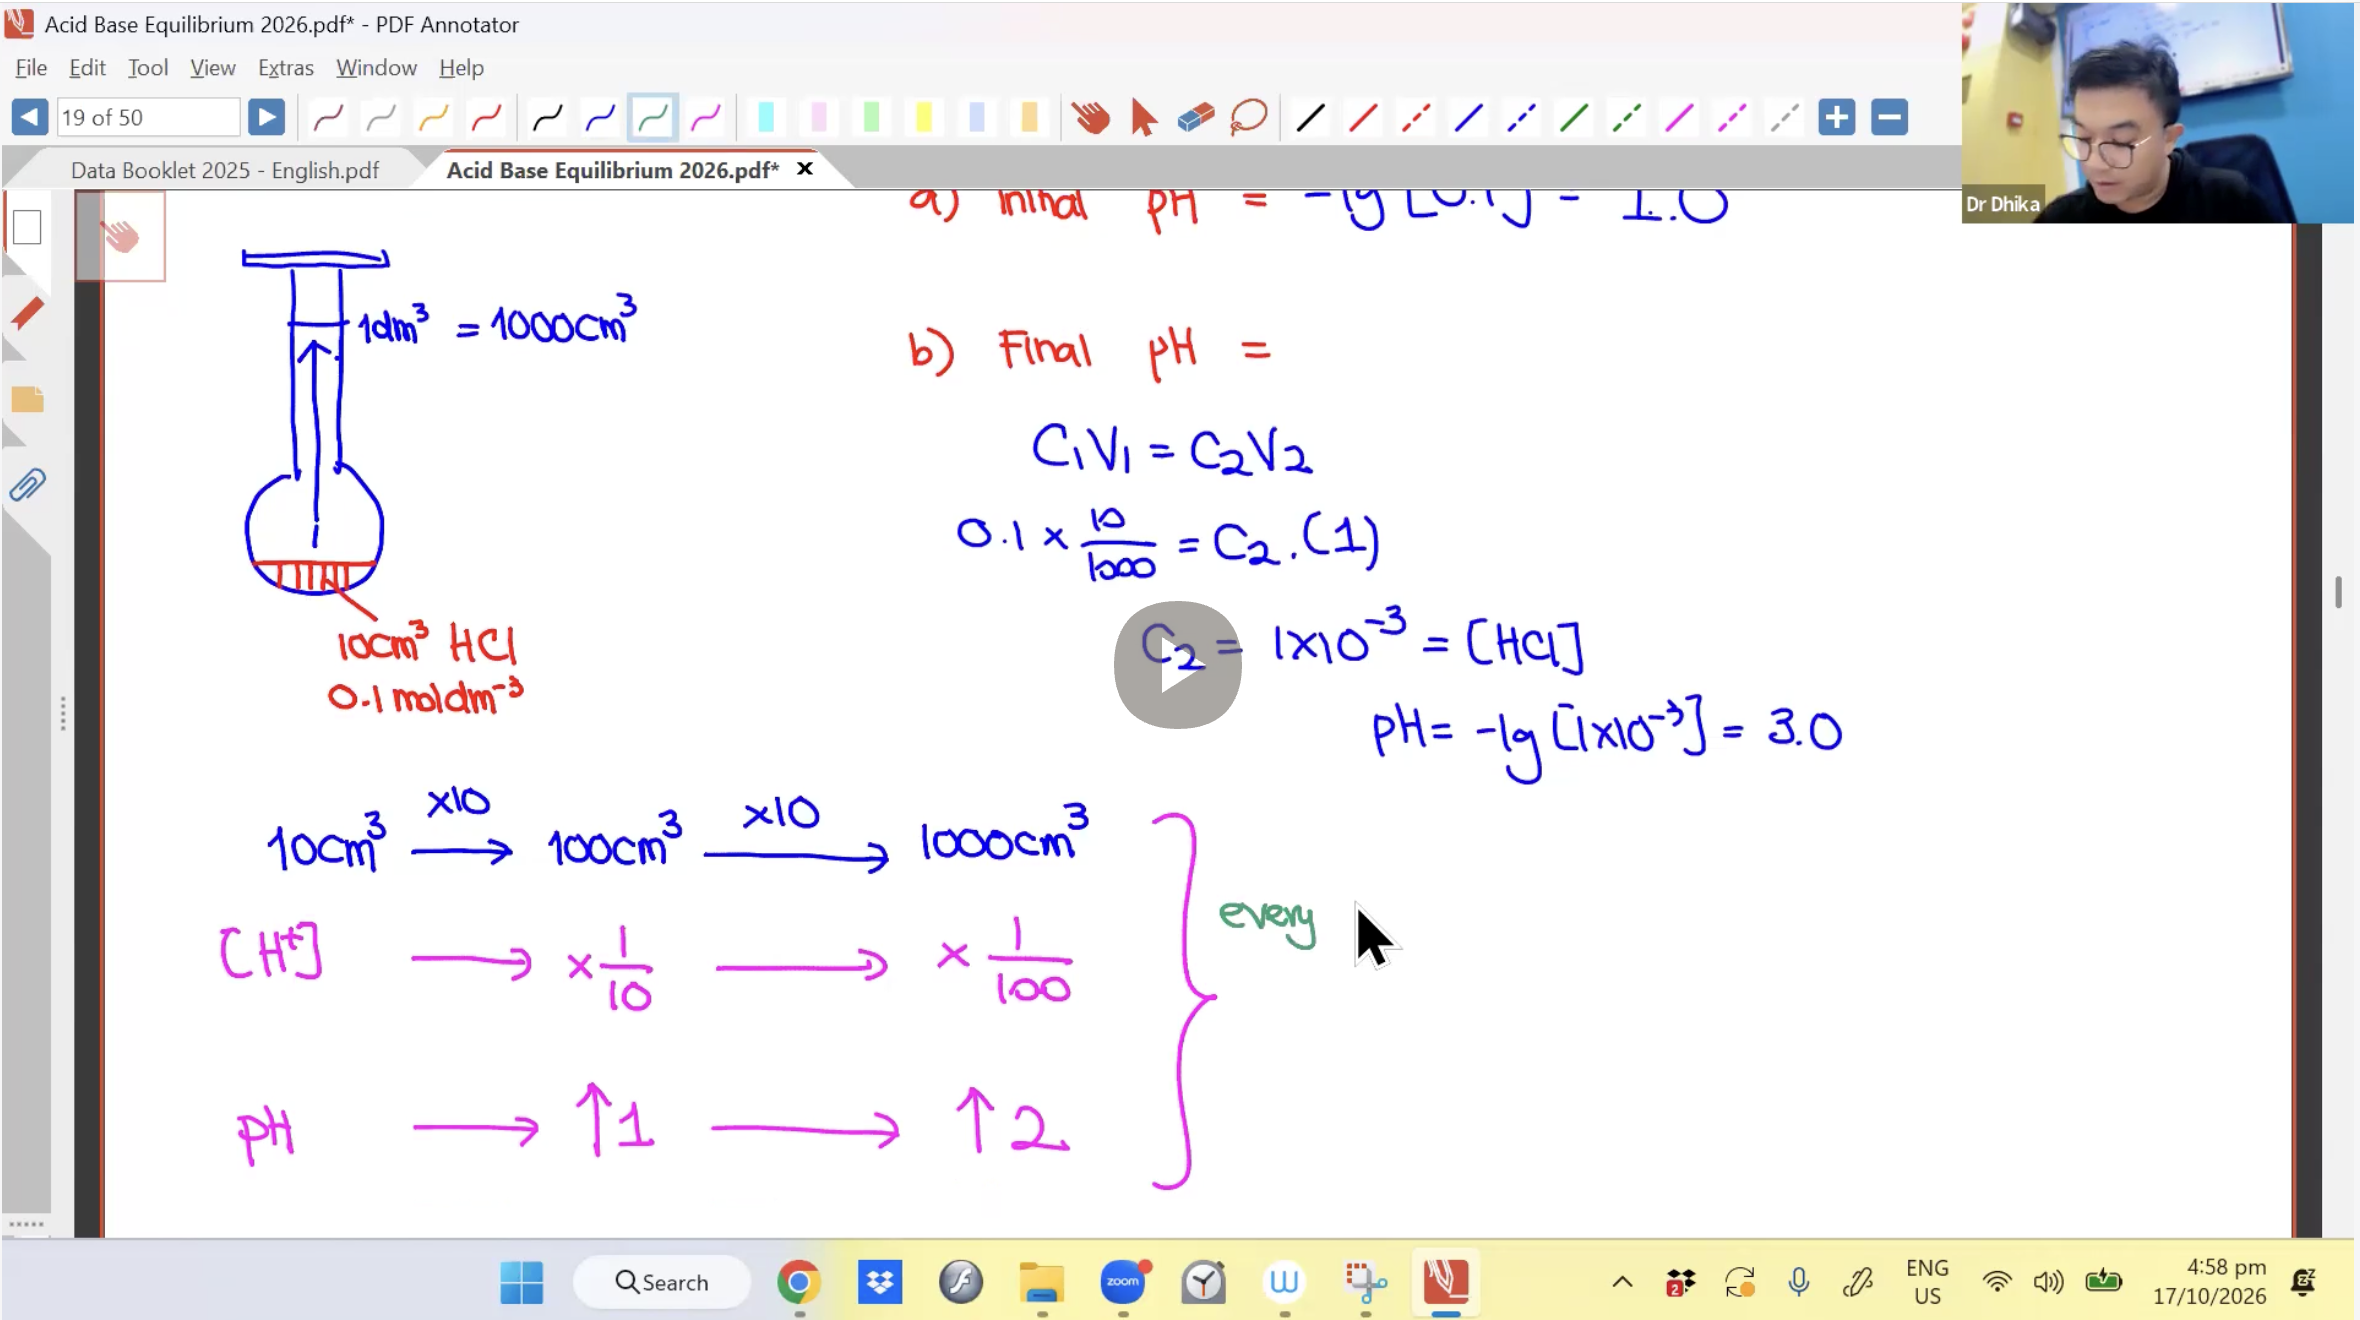Screen dimensions: 2360x1320
Task: Open Google Chrome from taskbar
Action: 798,1282
